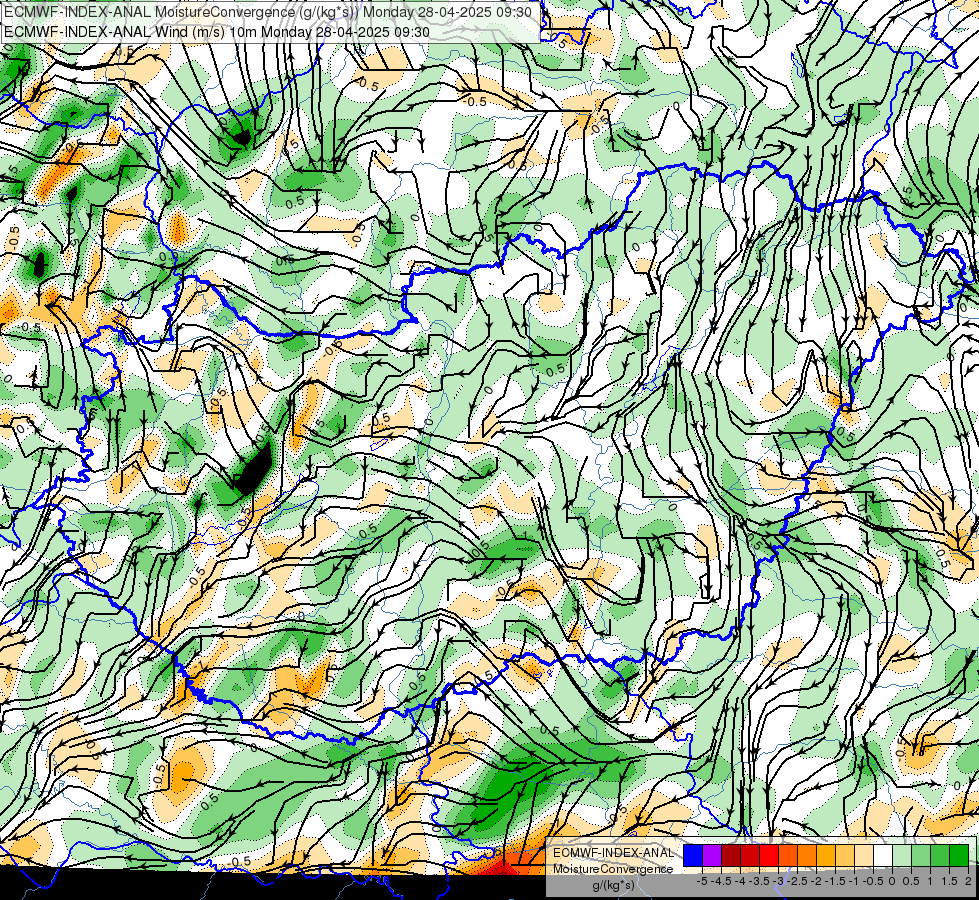Click the '-2.5' tick label in the legend
The width and height of the screenshot is (979, 900).
tap(797, 881)
